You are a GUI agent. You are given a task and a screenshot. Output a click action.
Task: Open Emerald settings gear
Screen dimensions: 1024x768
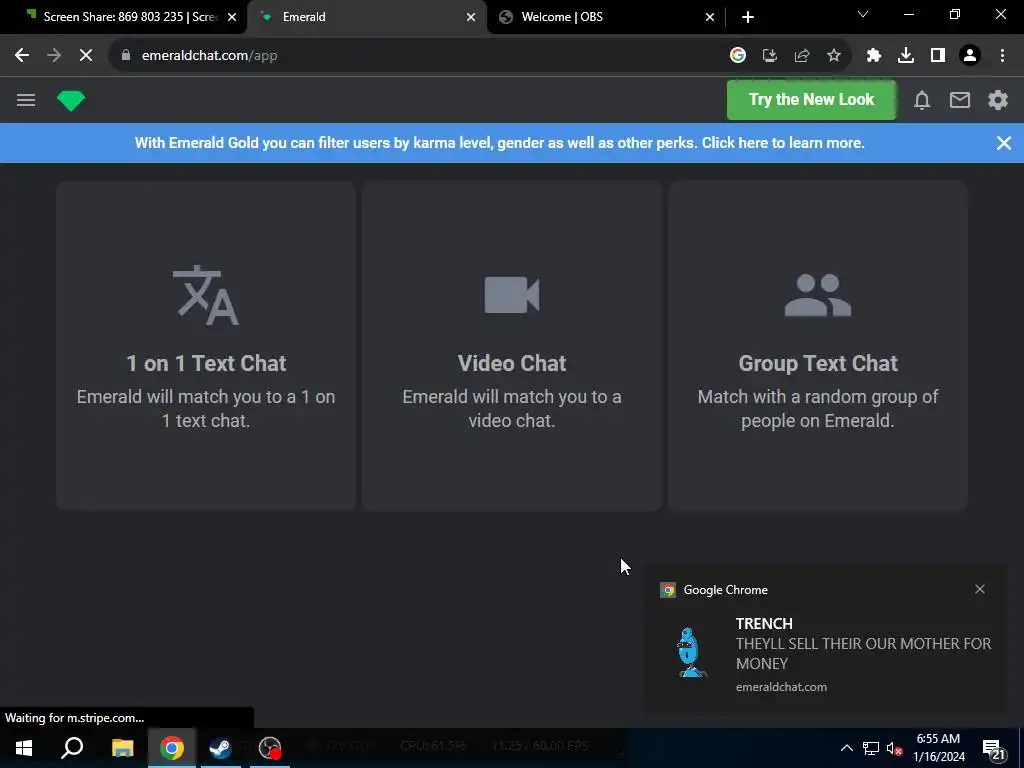998,100
